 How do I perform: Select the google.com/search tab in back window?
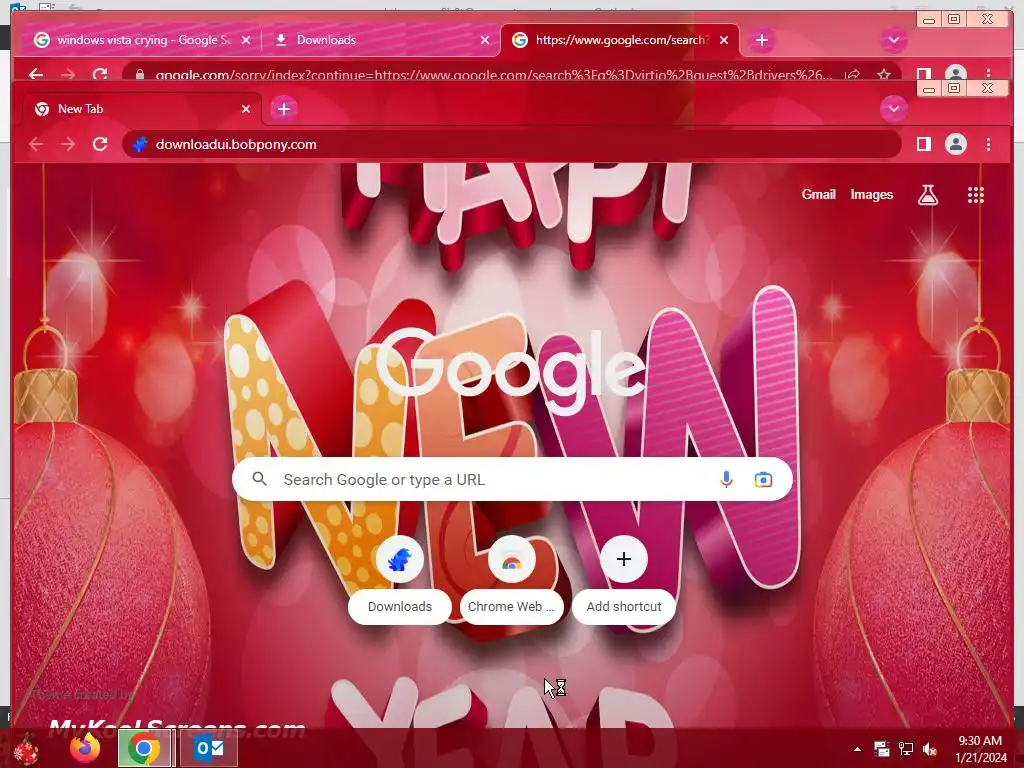tap(620, 40)
